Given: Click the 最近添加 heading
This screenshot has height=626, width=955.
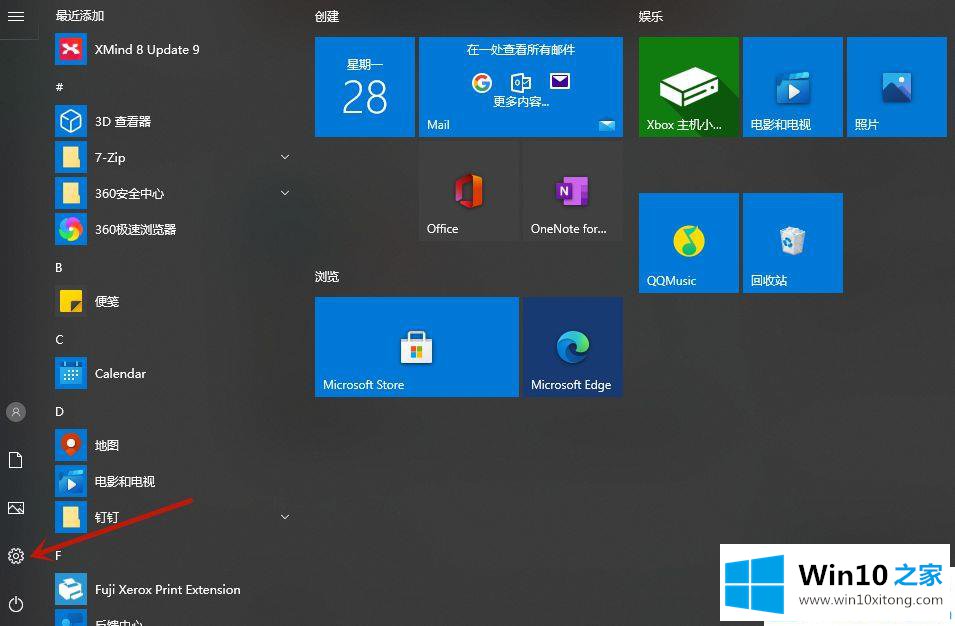Looking at the screenshot, I should [80, 16].
